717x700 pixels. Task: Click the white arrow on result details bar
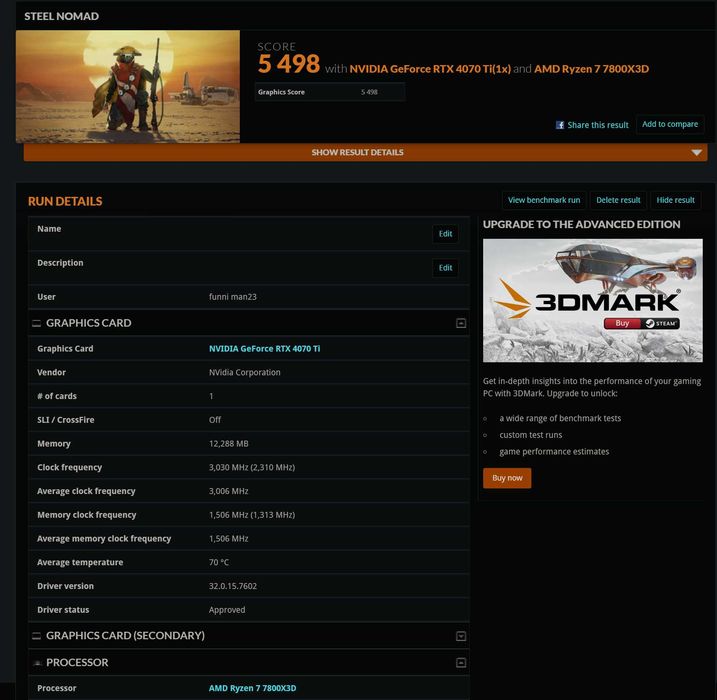[x=696, y=152]
